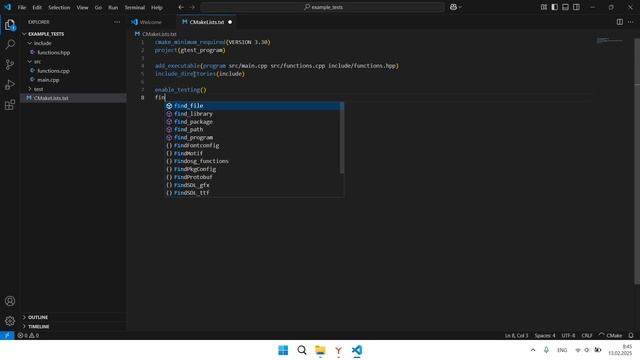
Task: Click the ENG language indicator
Action: 562,350
